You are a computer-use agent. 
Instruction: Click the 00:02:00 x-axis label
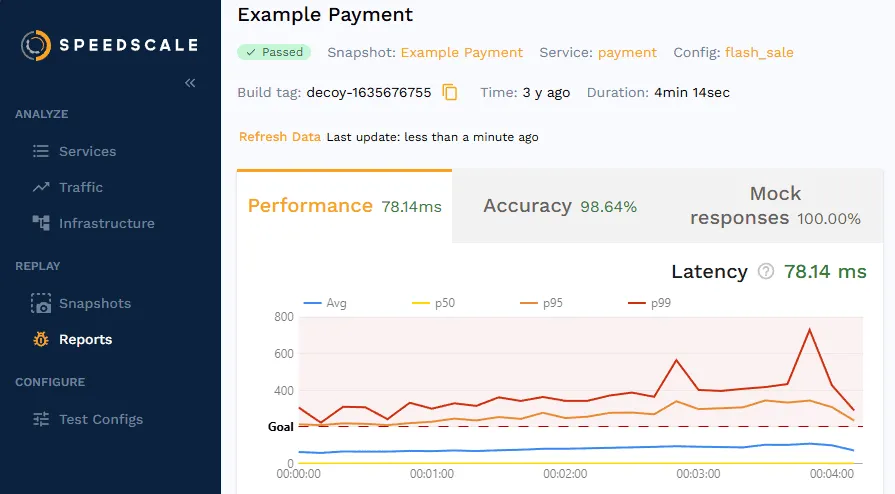pyautogui.click(x=565, y=474)
